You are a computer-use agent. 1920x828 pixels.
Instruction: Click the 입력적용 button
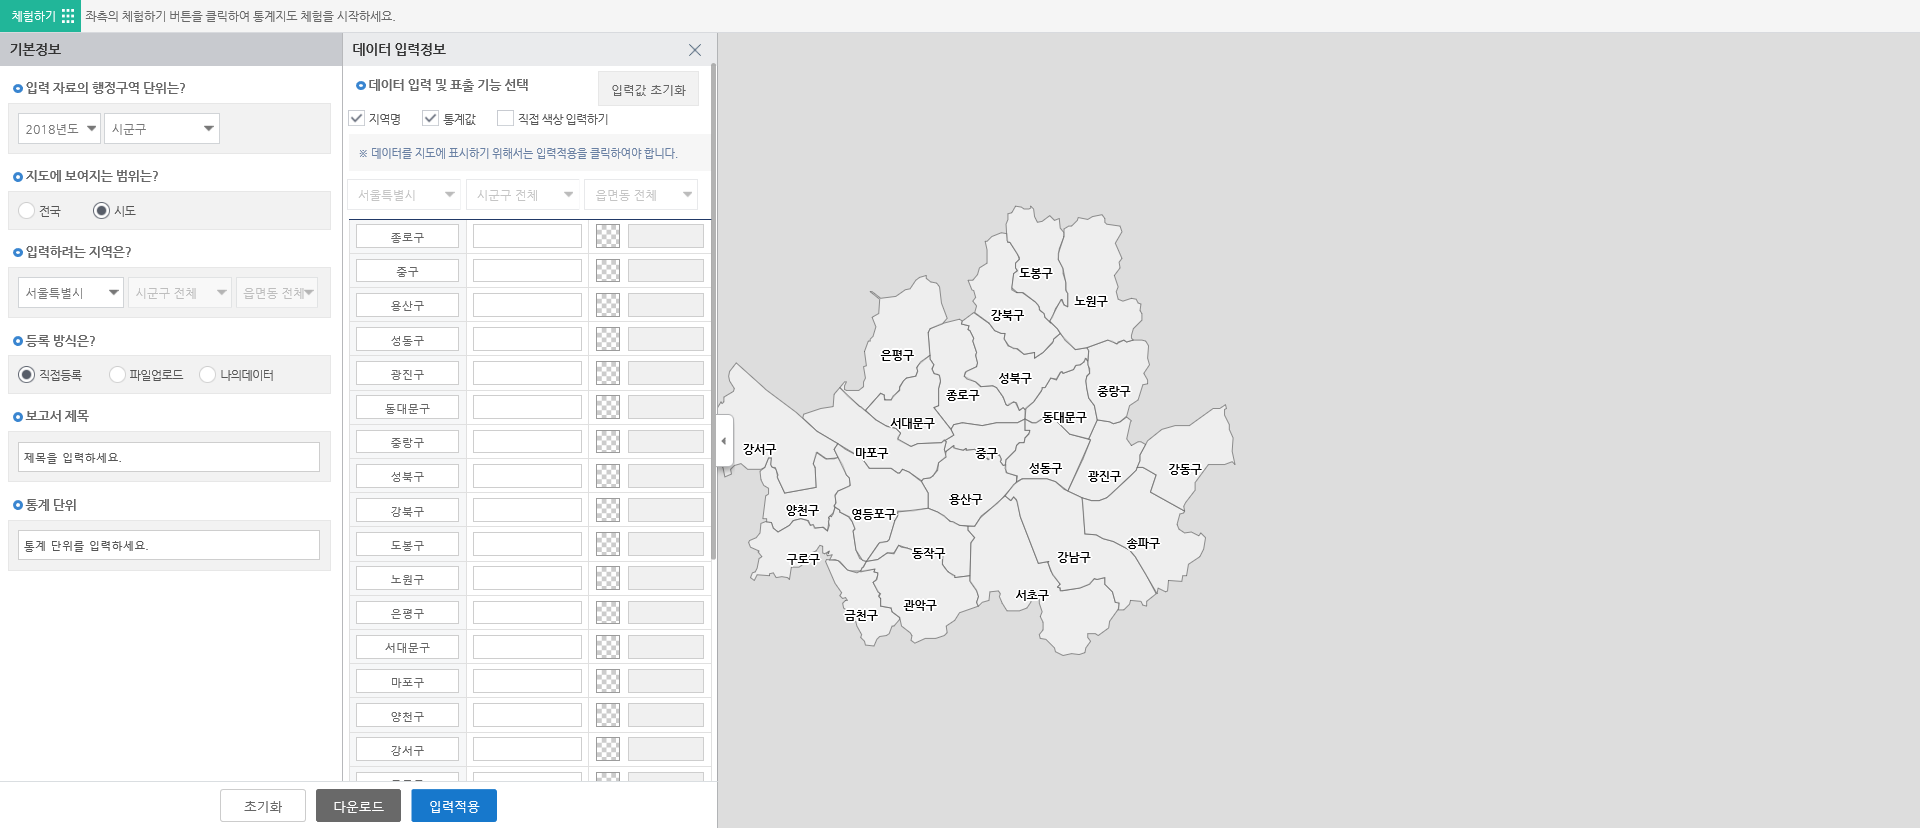(x=453, y=806)
